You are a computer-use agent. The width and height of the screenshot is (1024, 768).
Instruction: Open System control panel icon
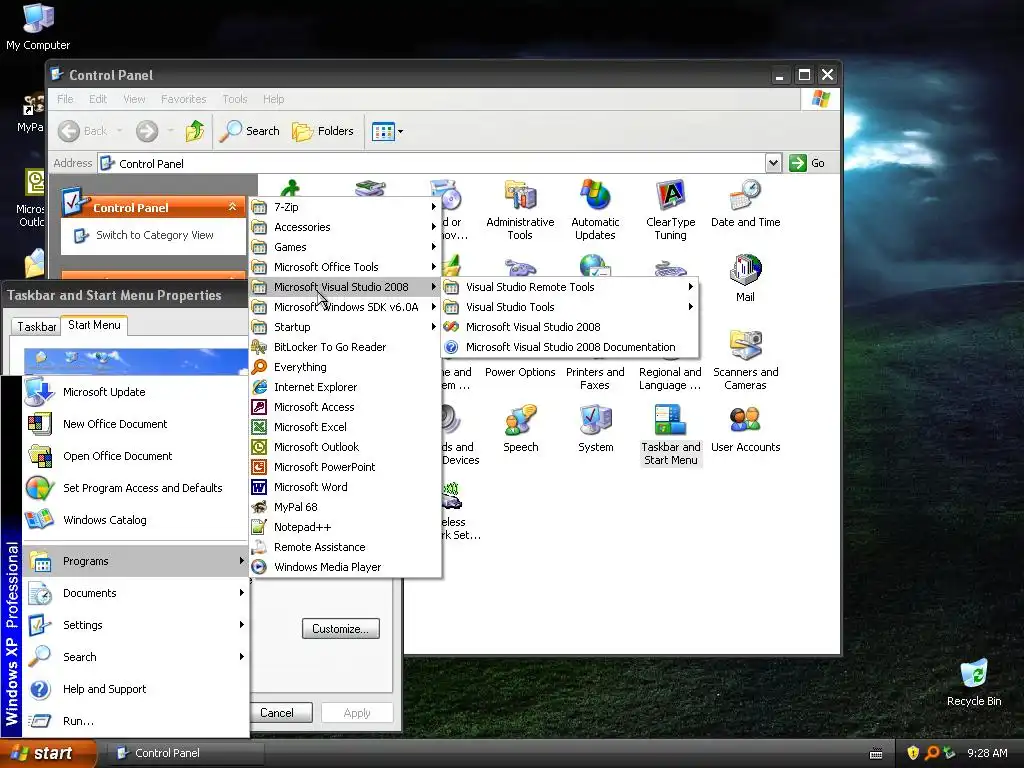pyautogui.click(x=596, y=429)
